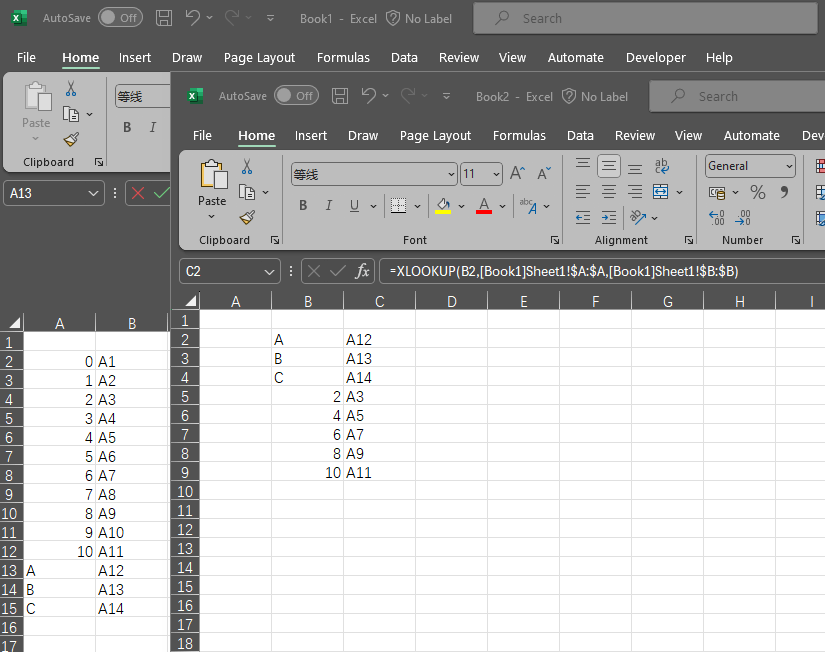
Task: Open the Paste dropdown arrow in Book2
Action: click(x=212, y=217)
